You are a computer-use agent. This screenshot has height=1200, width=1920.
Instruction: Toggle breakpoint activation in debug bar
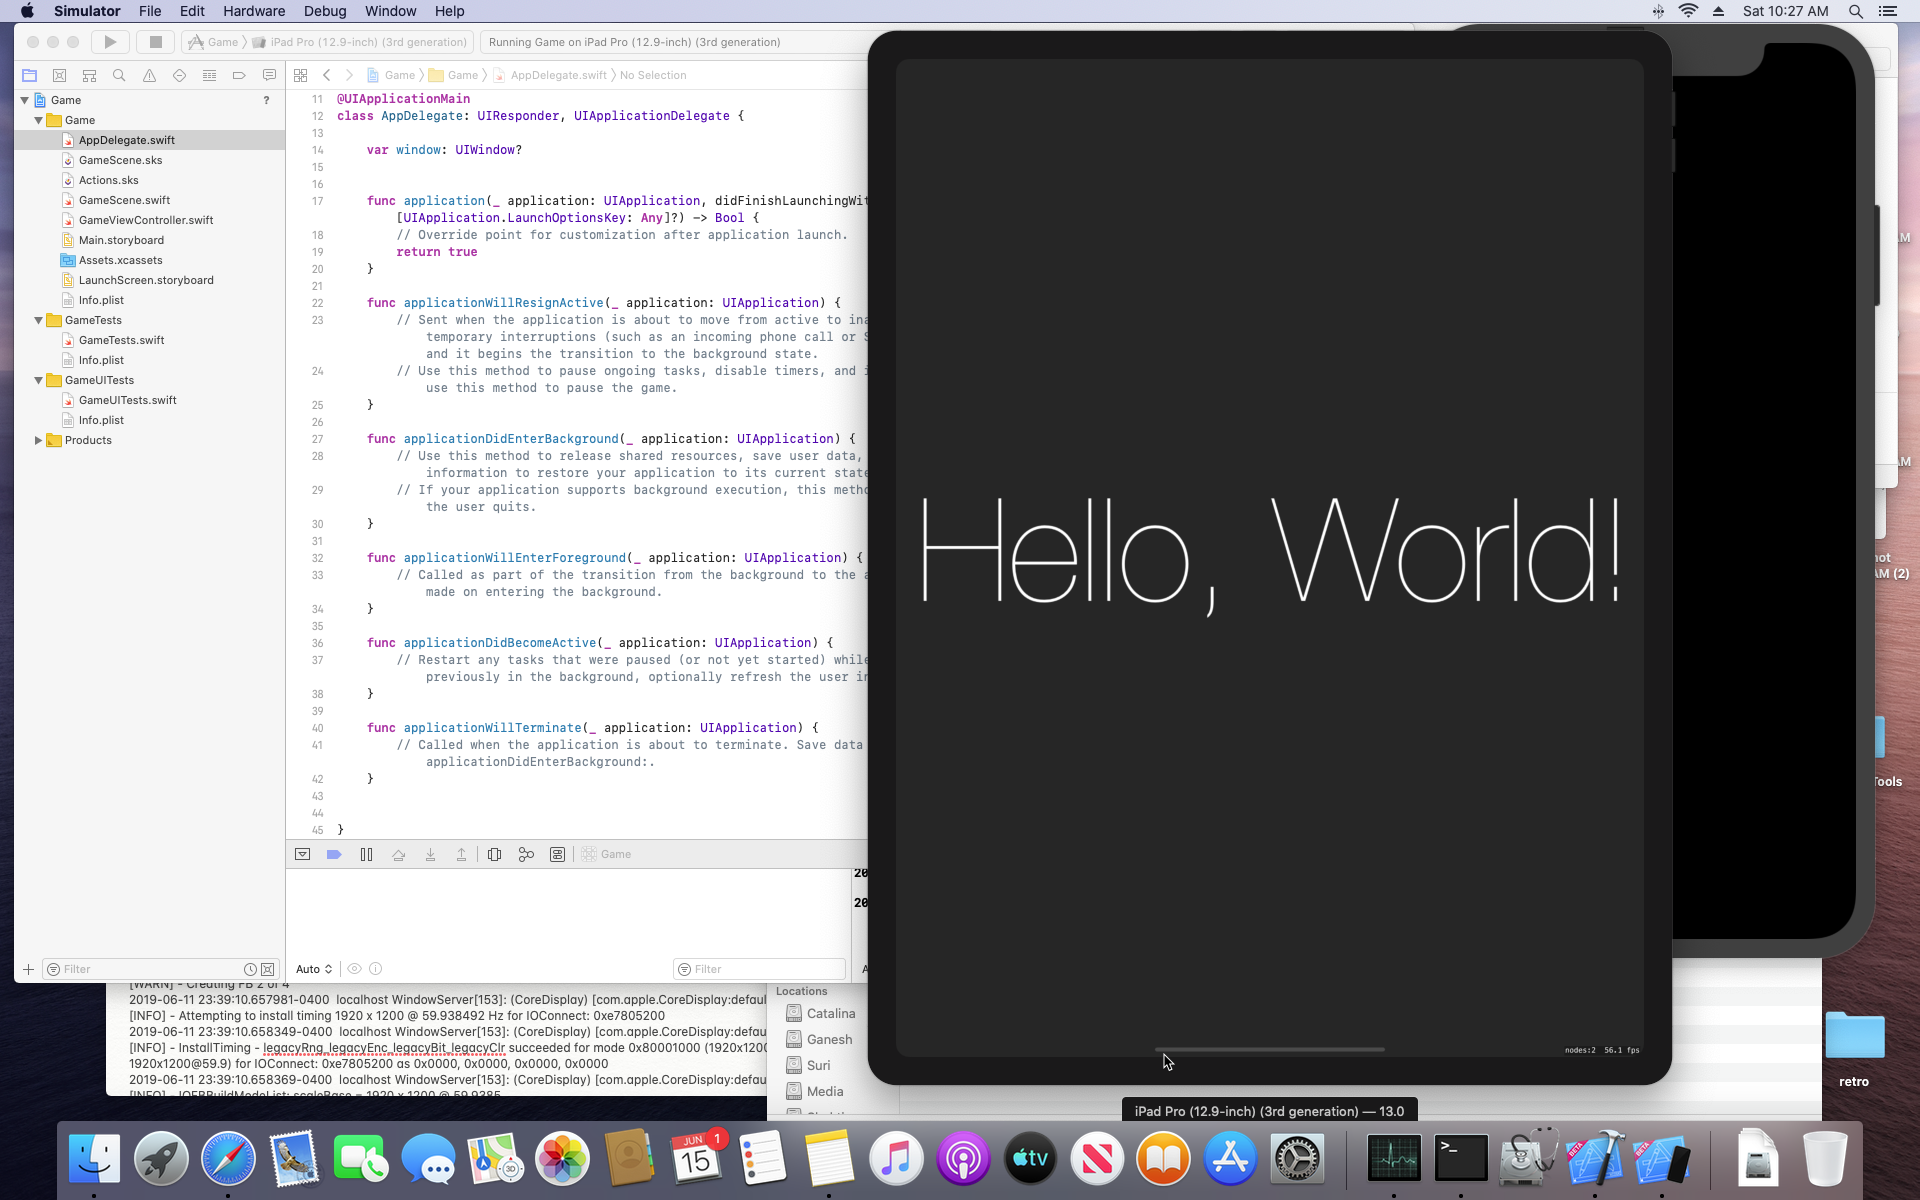click(334, 854)
